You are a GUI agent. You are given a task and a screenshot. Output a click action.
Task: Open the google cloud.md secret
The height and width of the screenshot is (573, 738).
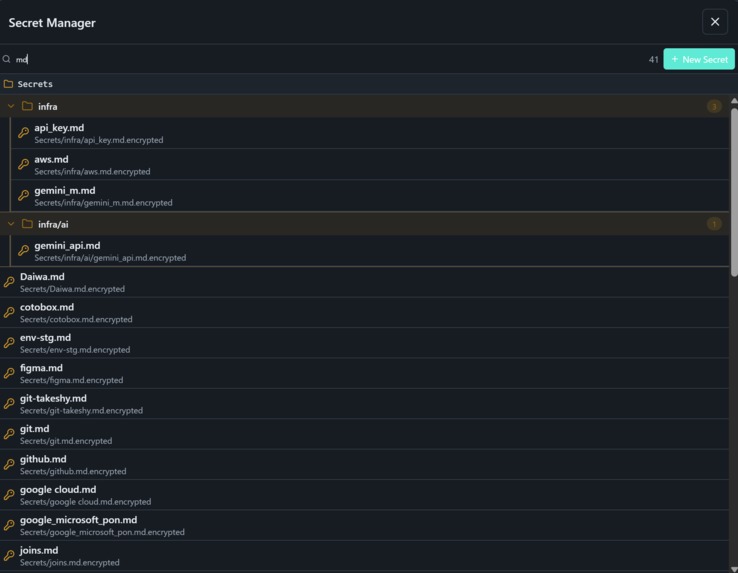click(x=364, y=495)
